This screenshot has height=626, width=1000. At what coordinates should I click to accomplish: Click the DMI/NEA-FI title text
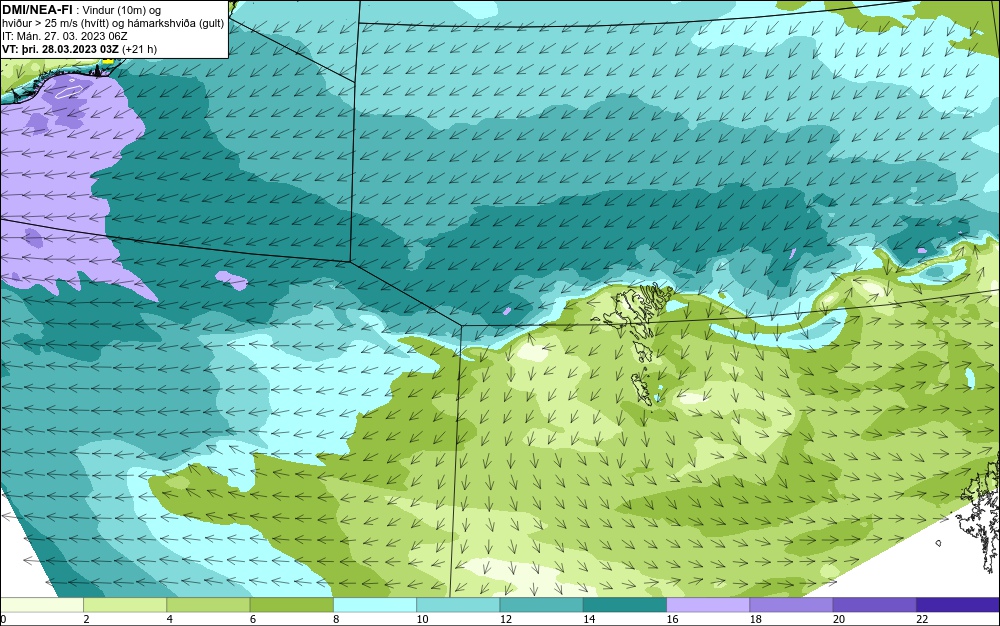coord(36,9)
